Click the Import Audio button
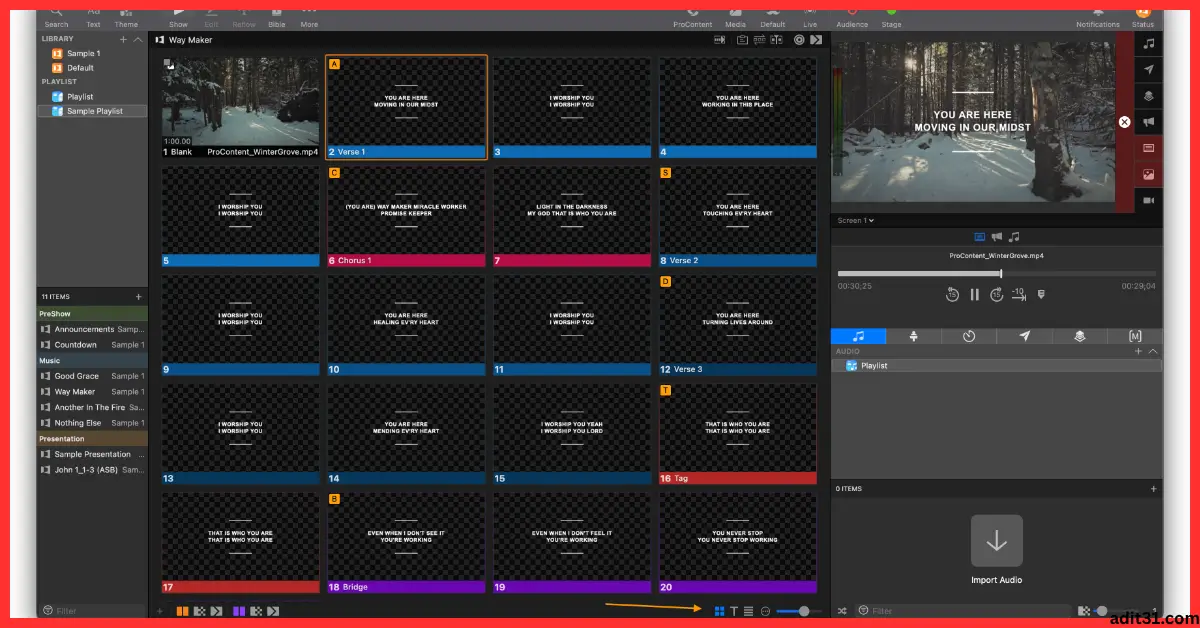Image resolution: width=1200 pixels, height=628 pixels. pos(996,549)
